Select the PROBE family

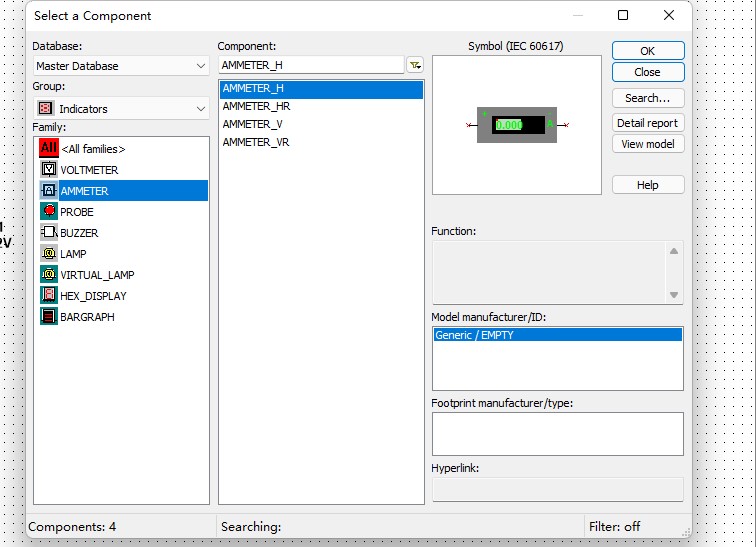(77, 212)
